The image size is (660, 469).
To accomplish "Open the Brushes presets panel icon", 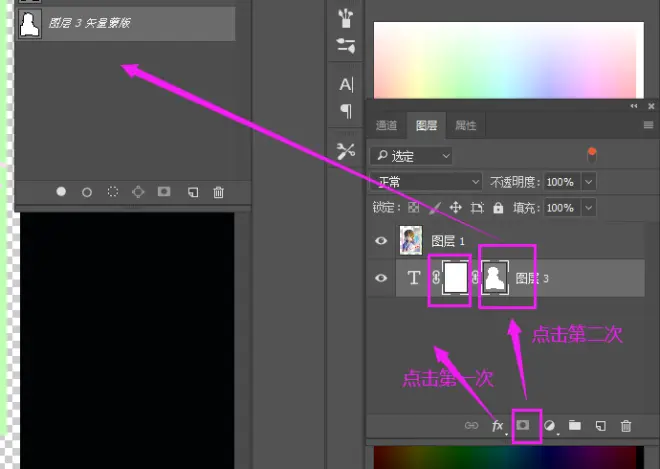I will (345, 18).
